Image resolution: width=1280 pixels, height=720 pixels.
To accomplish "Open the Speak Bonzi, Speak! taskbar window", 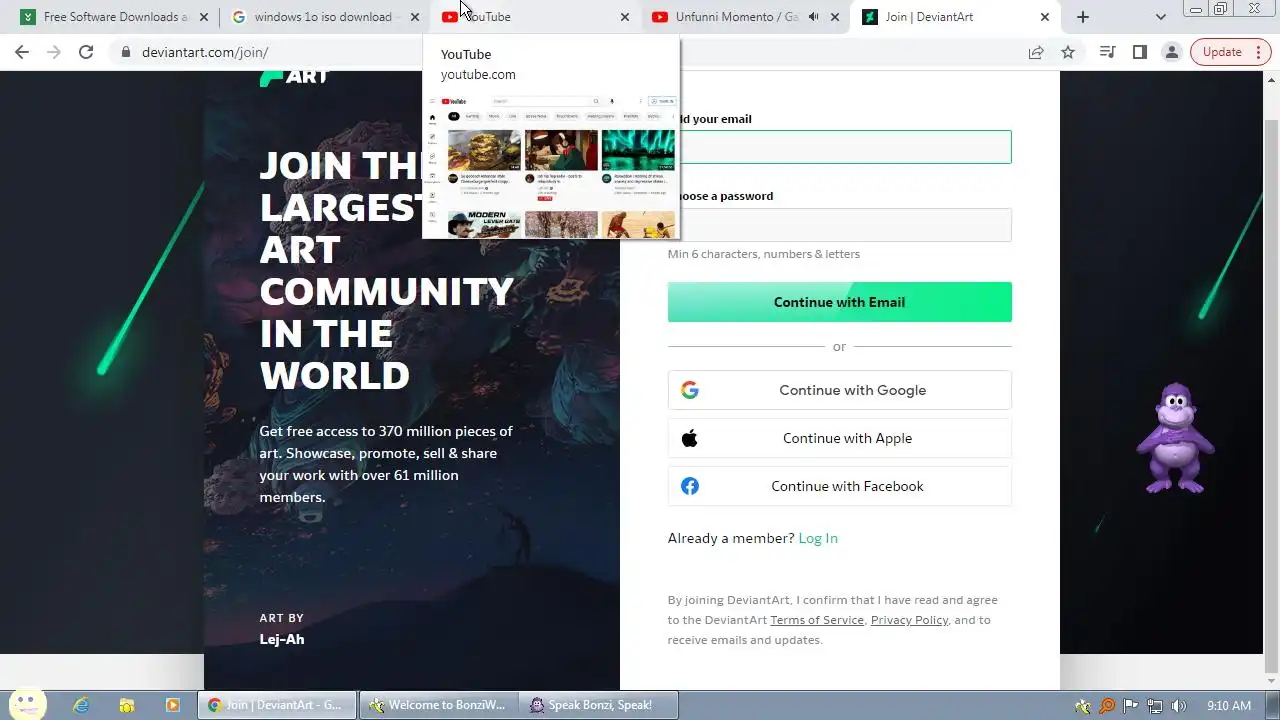I will pyautogui.click(x=600, y=705).
